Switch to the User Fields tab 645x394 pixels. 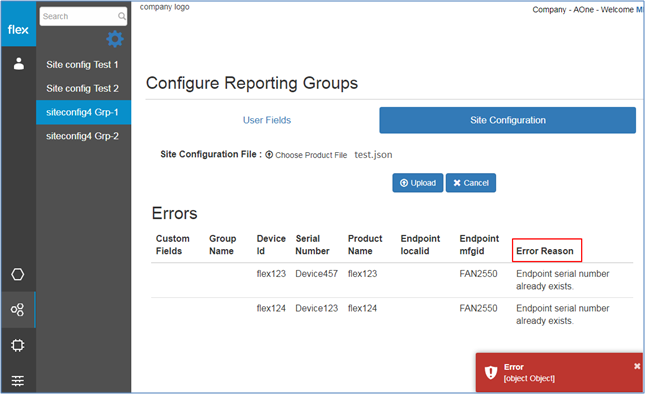point(267,120)
